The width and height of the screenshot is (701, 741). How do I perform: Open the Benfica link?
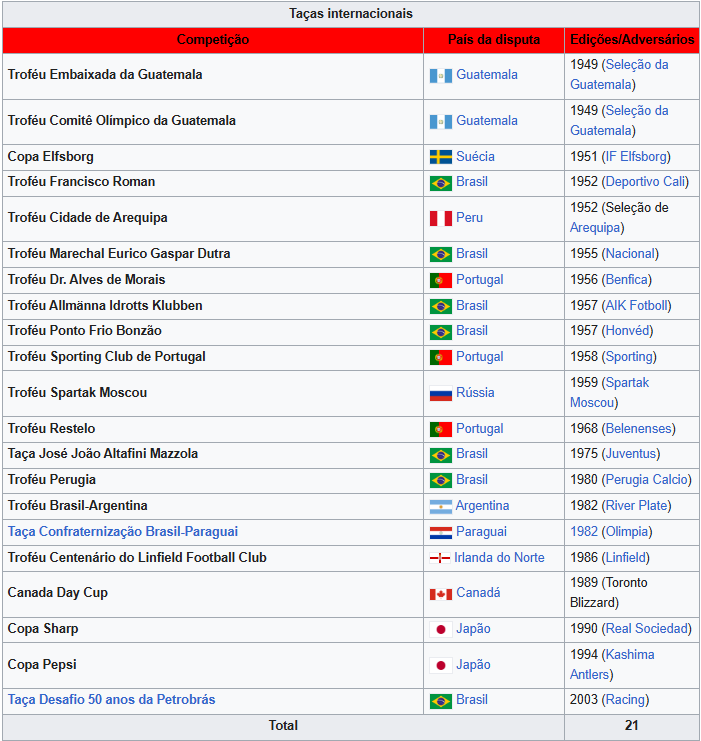pyautogui.click(x=627, y=280)
